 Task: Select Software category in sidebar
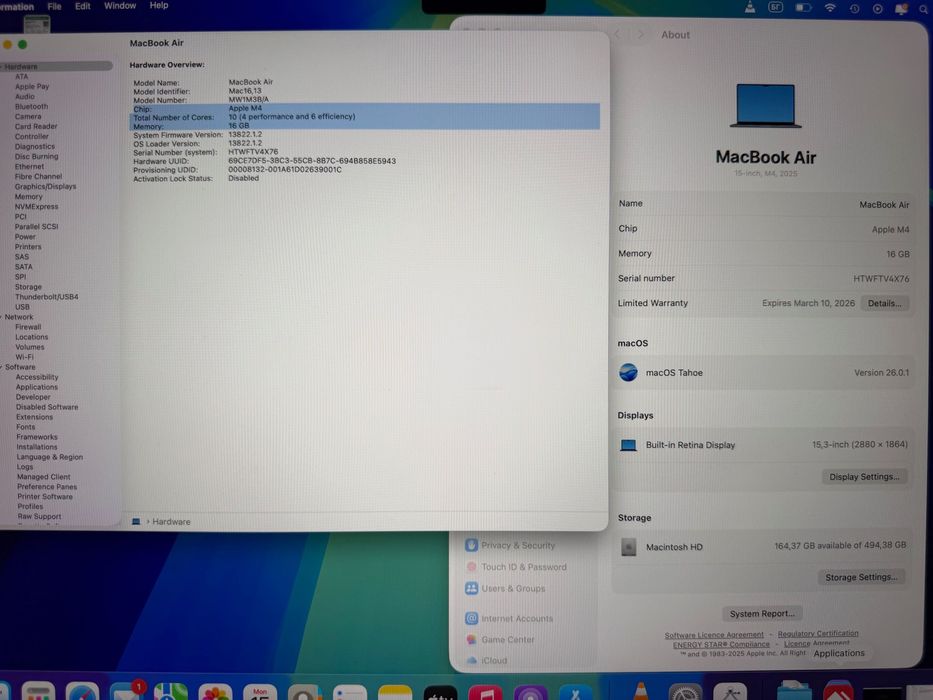(20, 367)
